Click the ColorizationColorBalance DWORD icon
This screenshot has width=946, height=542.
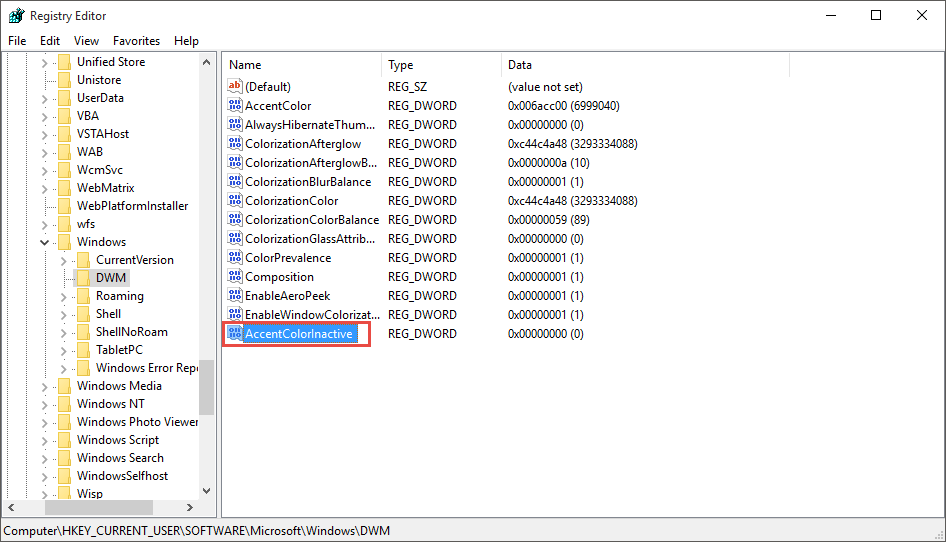(x=235, y=220)
